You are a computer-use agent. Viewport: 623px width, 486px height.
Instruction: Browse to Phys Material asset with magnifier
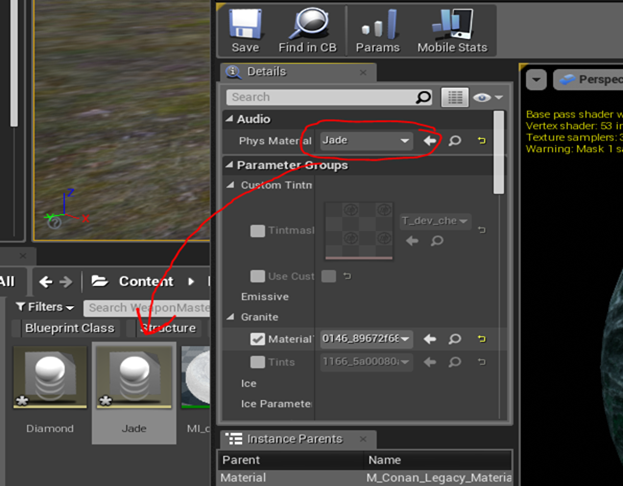point(455,141)
